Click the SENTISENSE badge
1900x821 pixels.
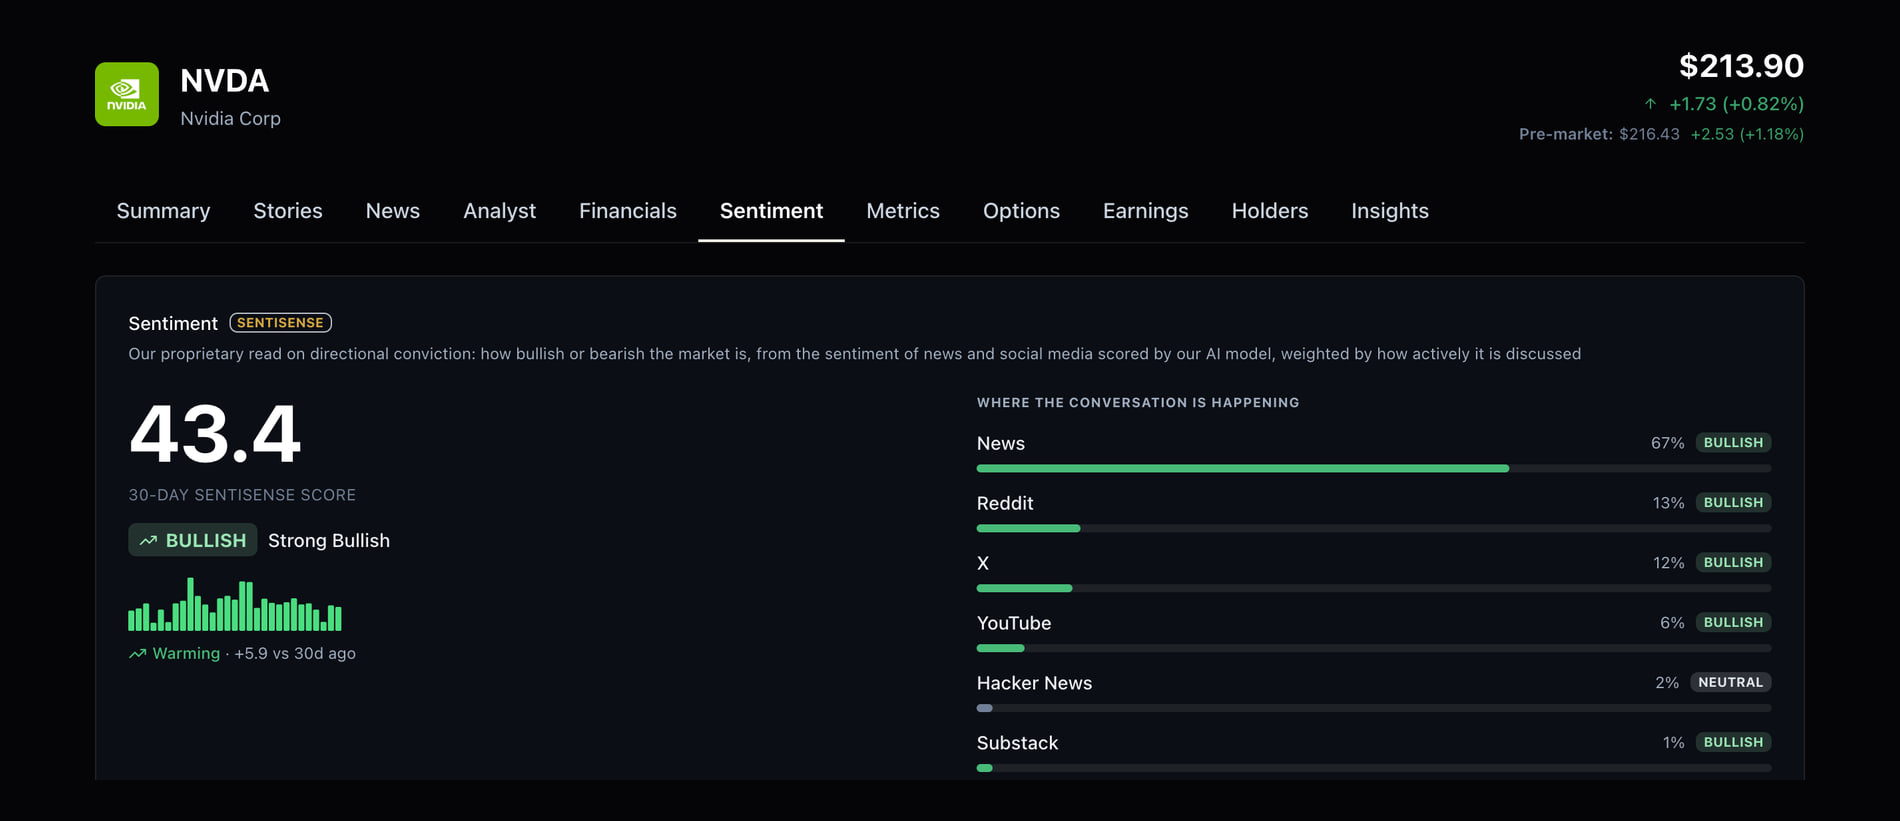[x=281, y=323]
